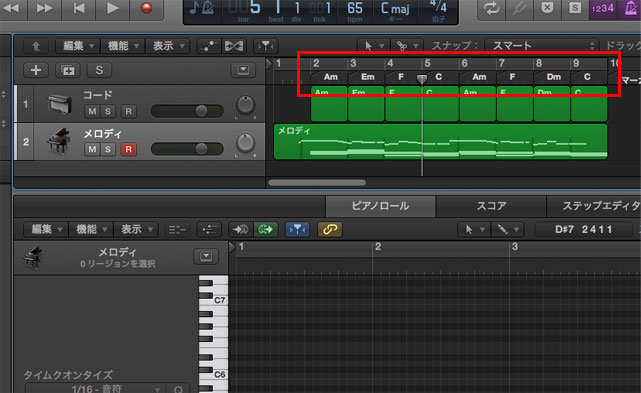
Task: Solo the コード track
Action: coord(108,111)
